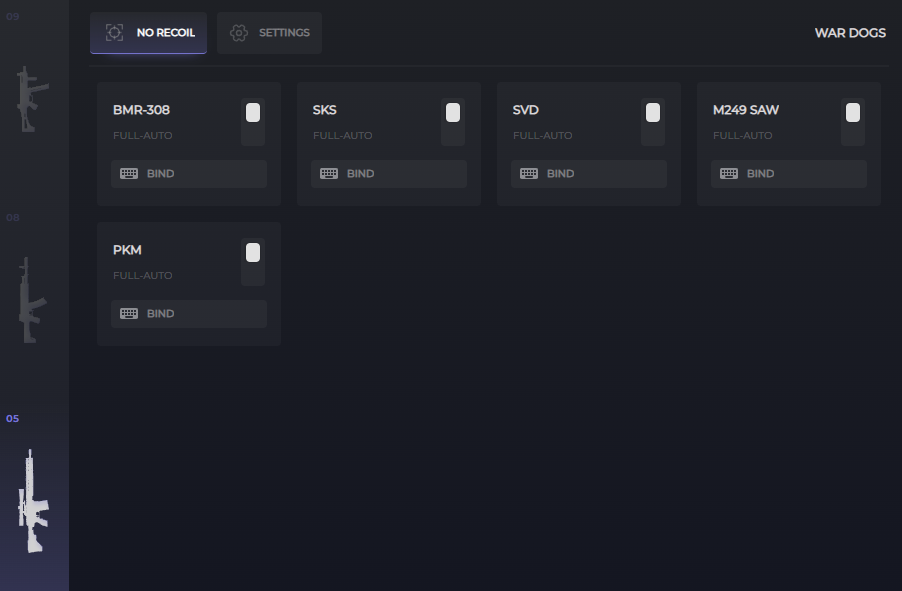Set a key bind for M249 SAW

click(789, 174)
